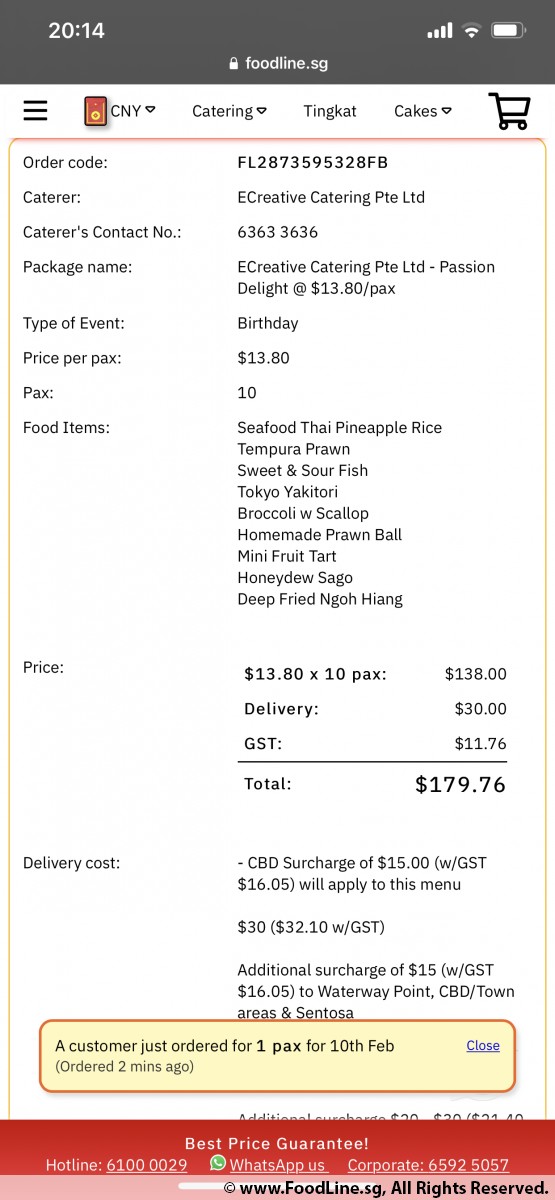
Task: Tap the battery status icon
Action: point(509,31)
